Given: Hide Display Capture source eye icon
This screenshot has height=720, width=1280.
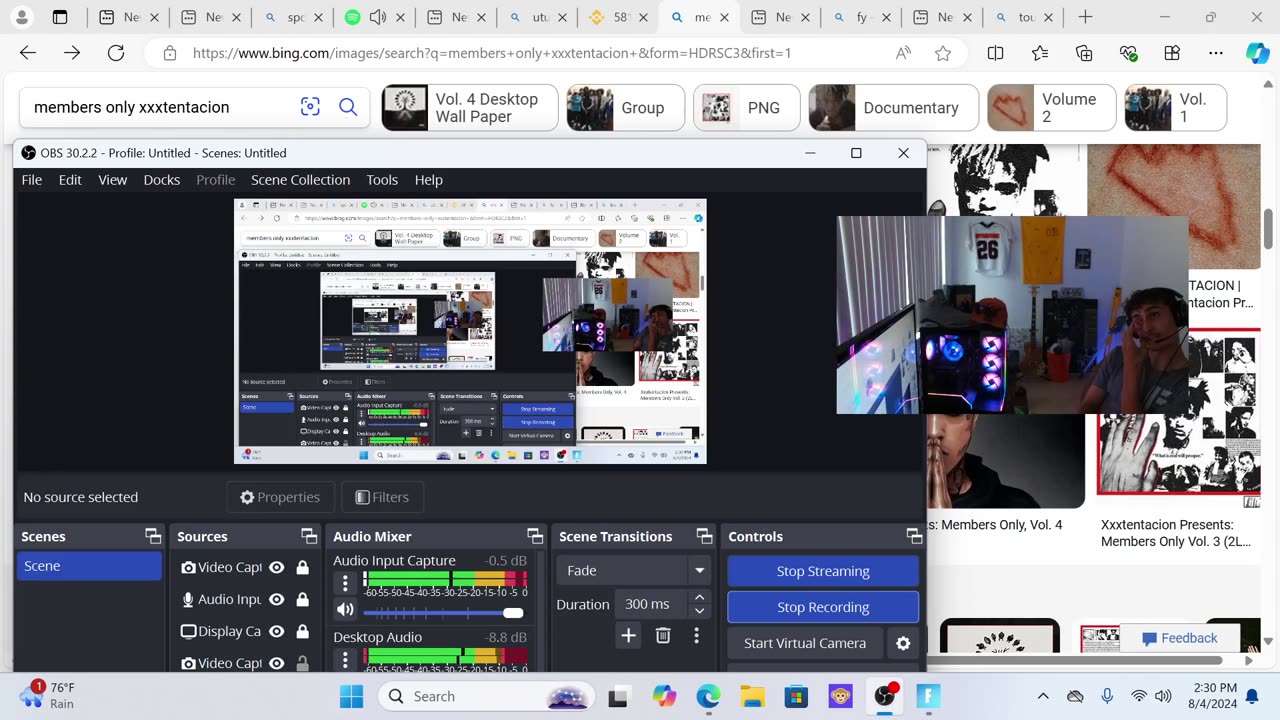Looking at the screenshot, I should click(x=276, y=631).
